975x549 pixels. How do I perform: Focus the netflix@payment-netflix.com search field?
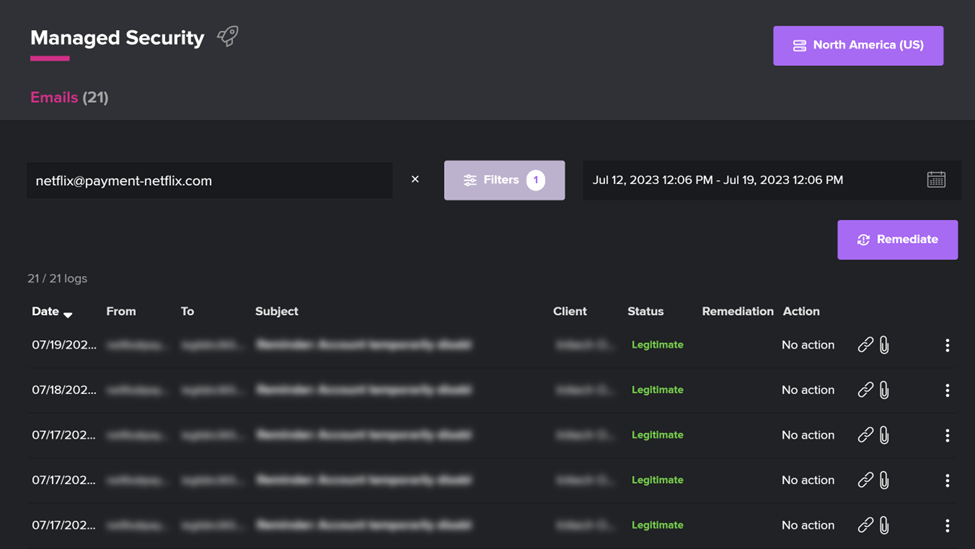click(x=210, y=180)
